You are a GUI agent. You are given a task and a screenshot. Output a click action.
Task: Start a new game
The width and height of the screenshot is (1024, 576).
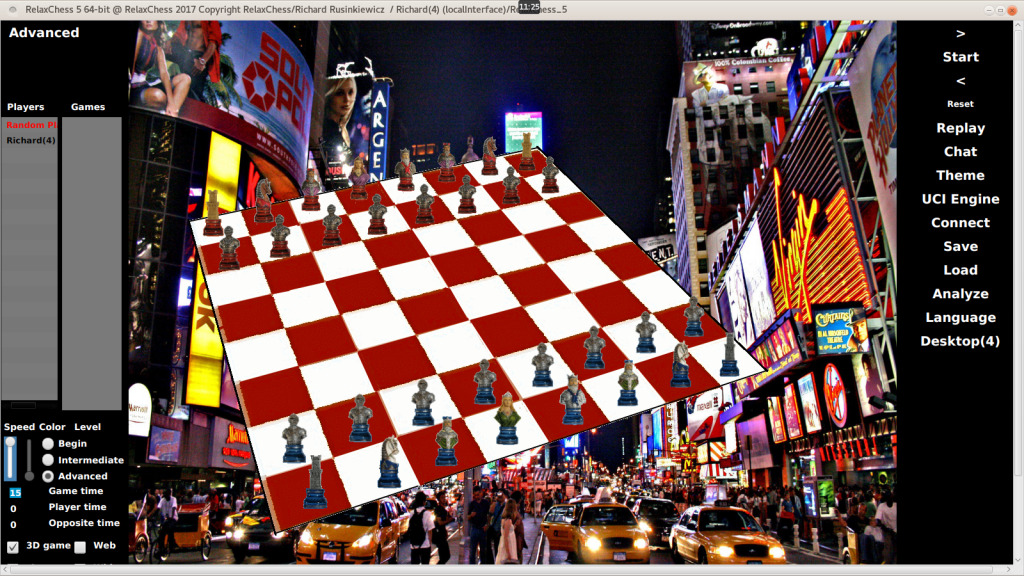(961, 57)
